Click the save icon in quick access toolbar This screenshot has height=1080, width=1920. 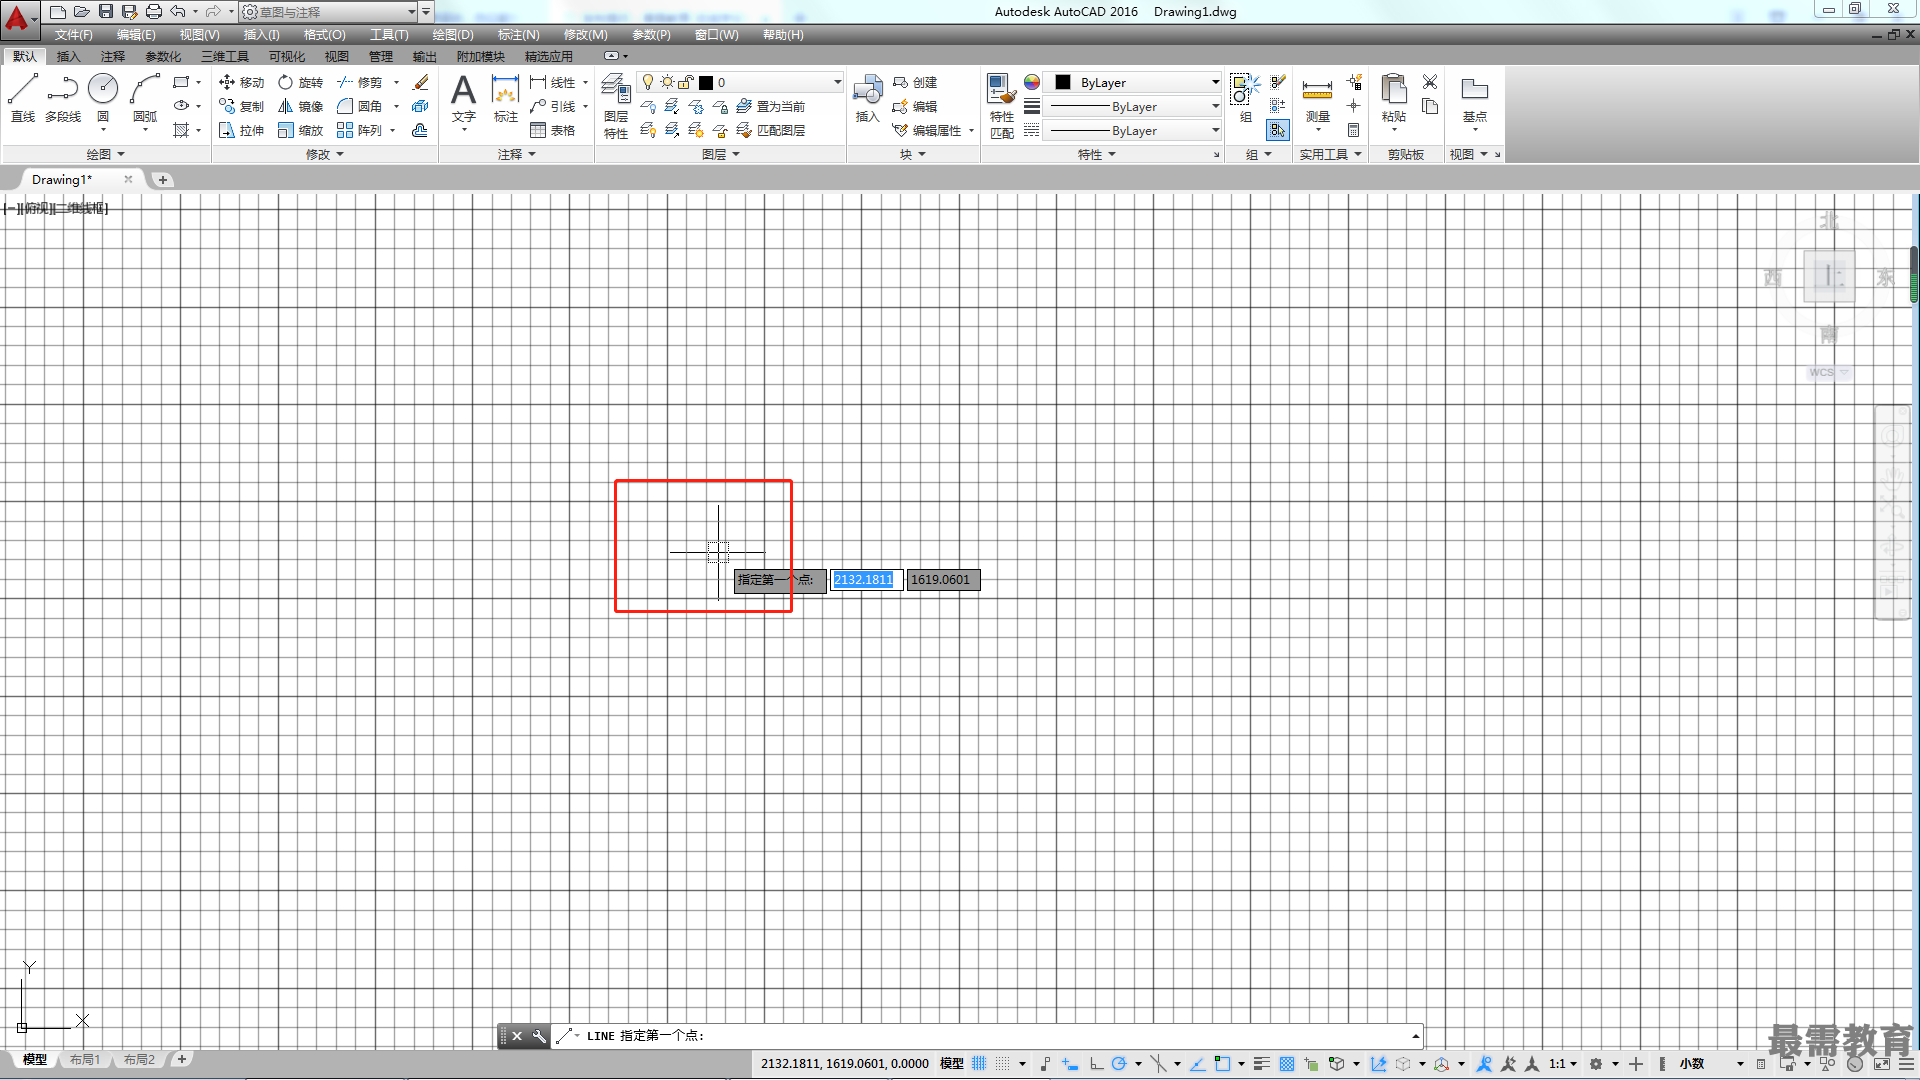point(106,11)
